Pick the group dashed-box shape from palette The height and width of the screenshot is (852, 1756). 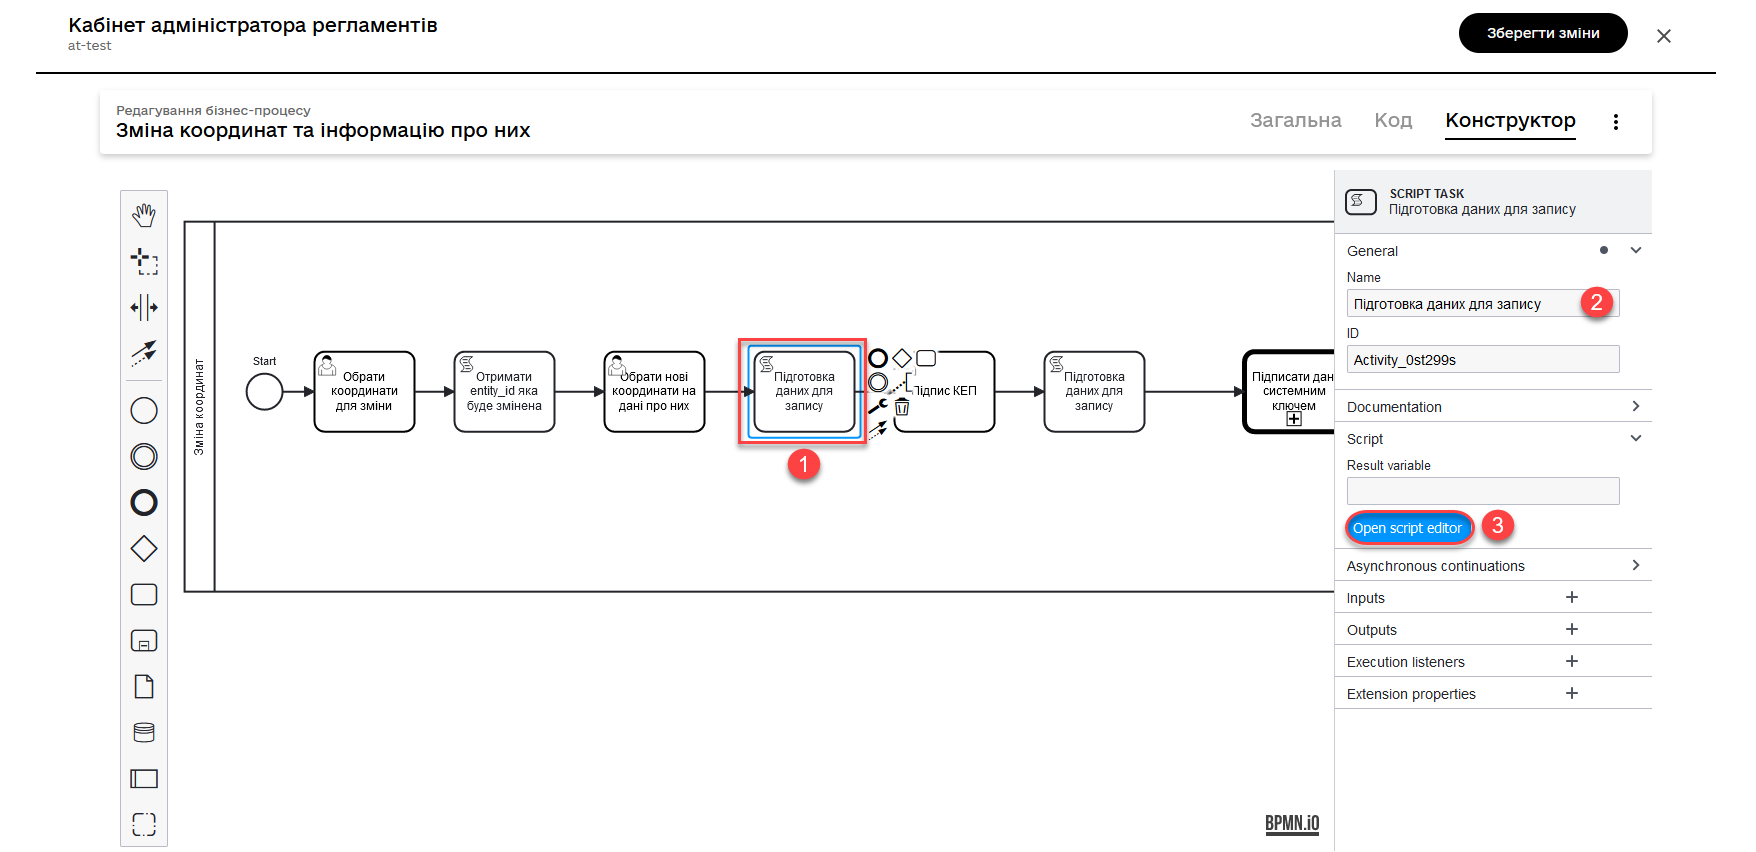pyautogui.click(x=144, y=825)
